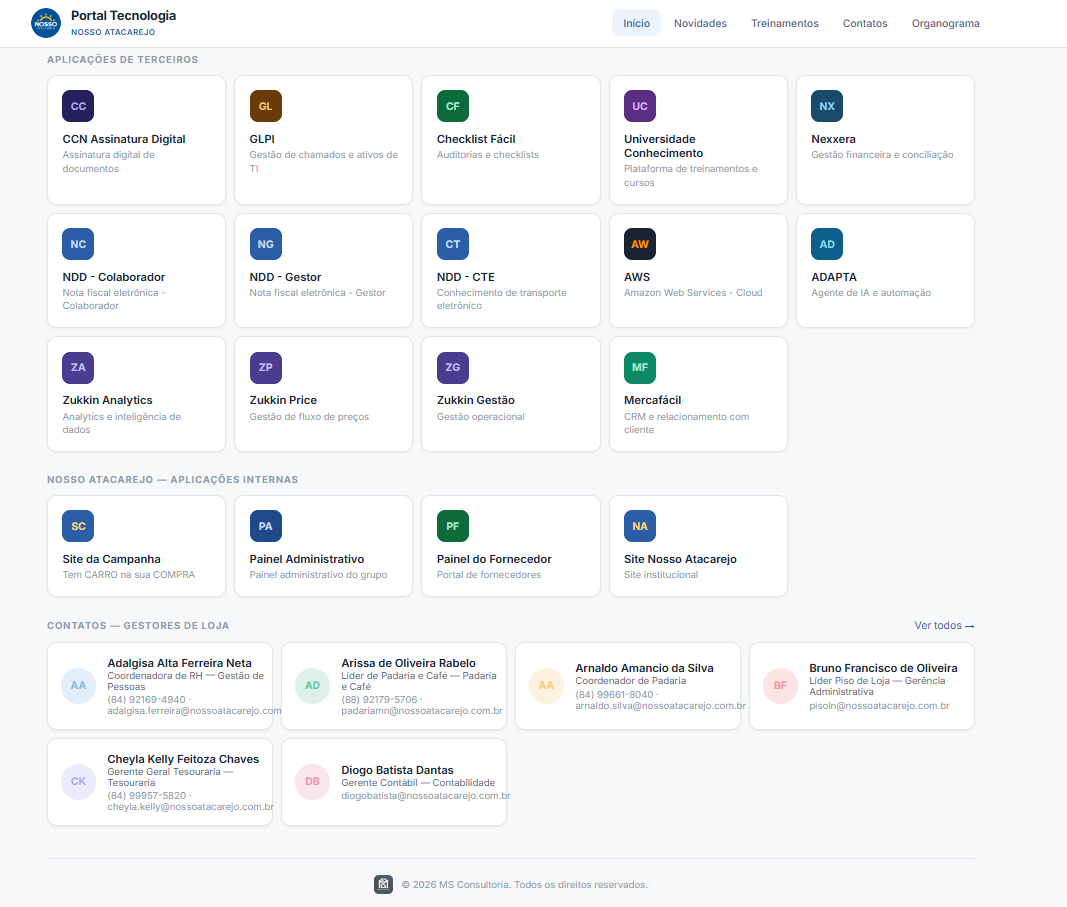This screenshot has width=1067, height=907.
Task: Click the Bruno Francisco de Oliveira name
Action: [x=883, y=667]
